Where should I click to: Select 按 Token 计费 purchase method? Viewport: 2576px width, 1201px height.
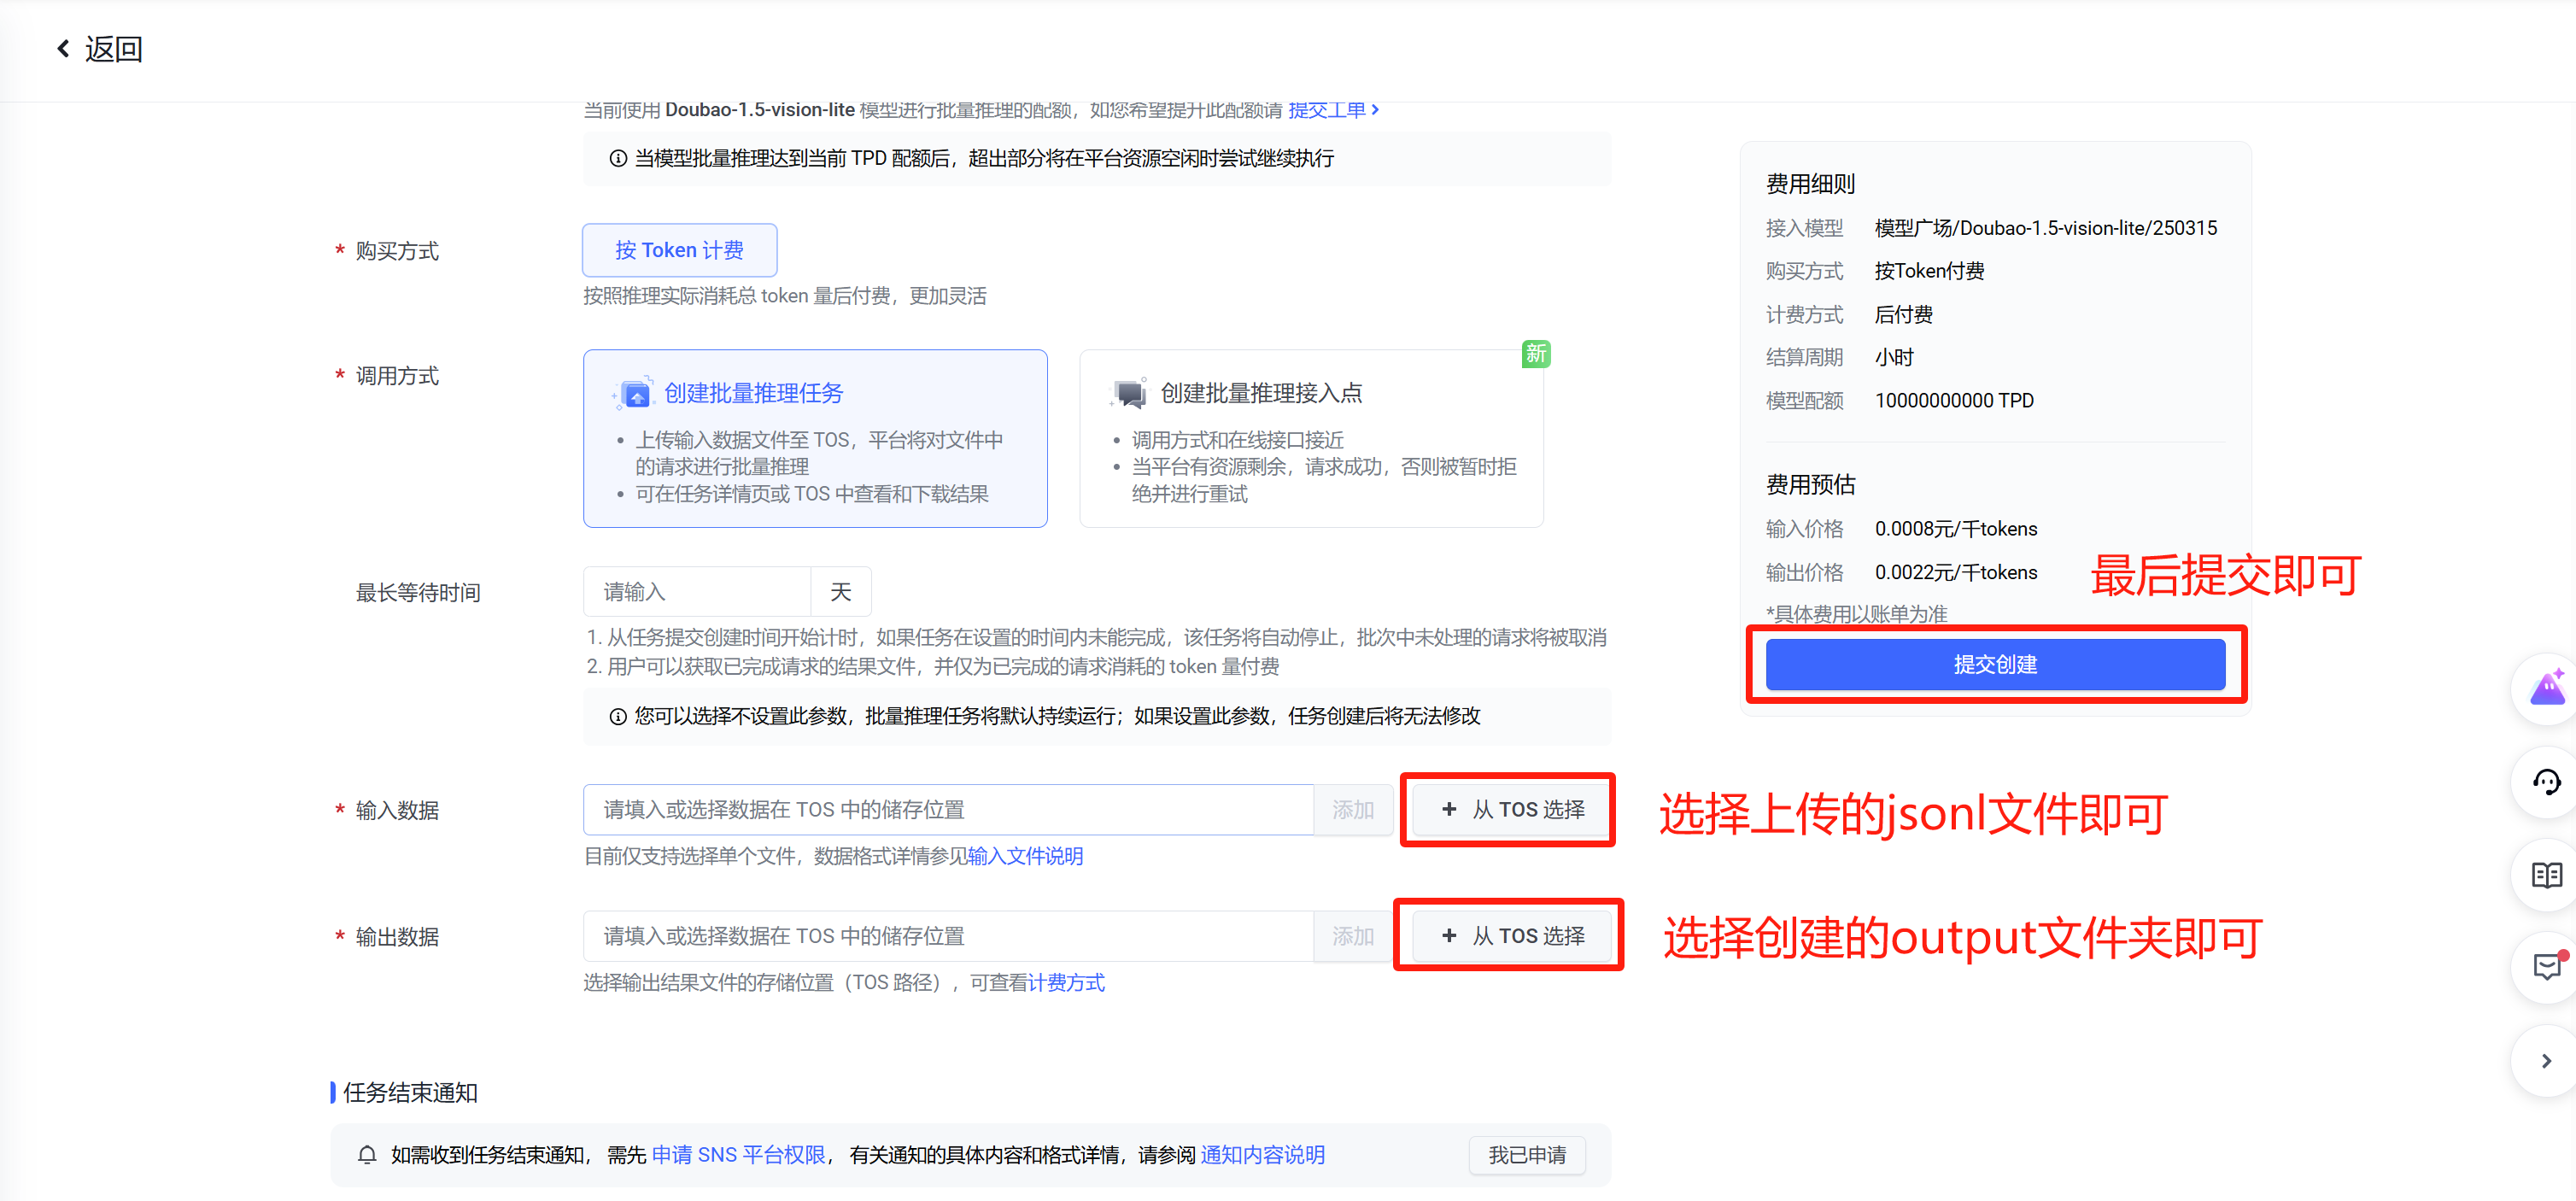tap(679, 250)
